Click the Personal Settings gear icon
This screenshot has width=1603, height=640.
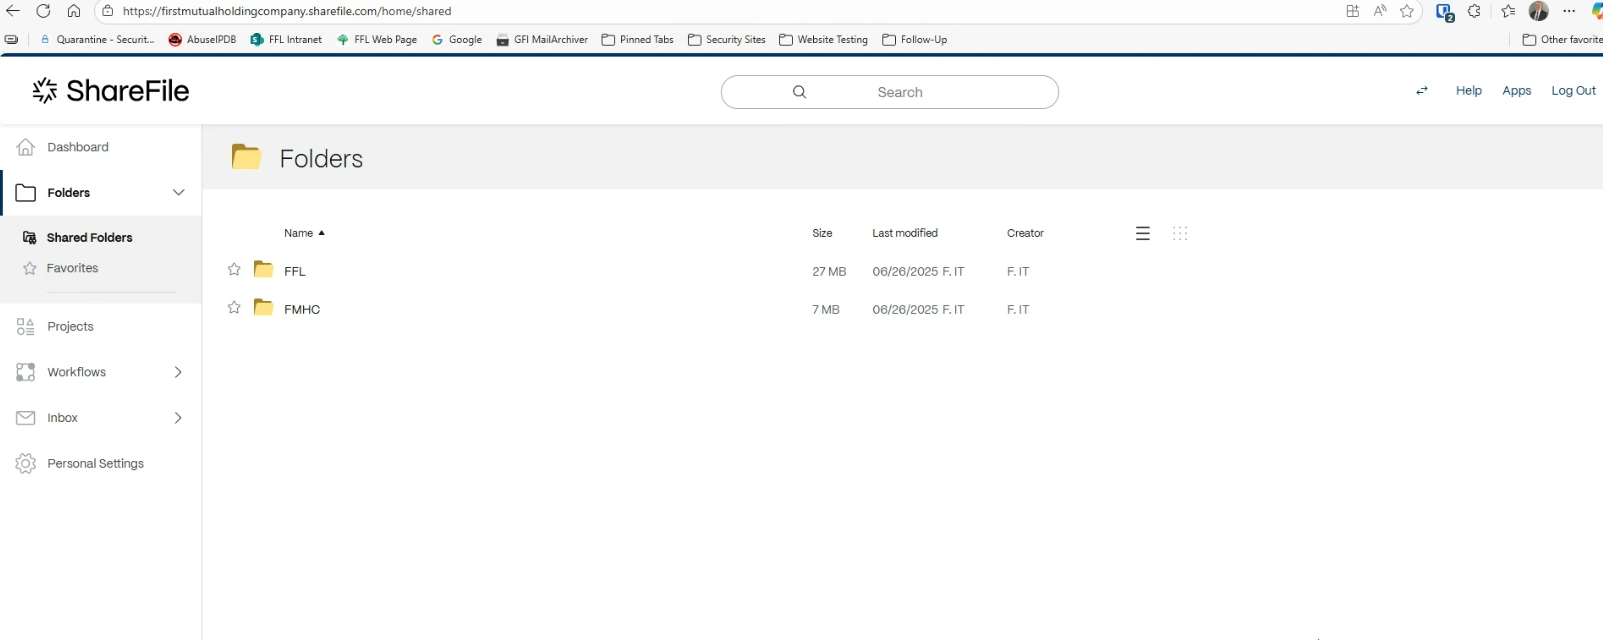click(26, 464)
